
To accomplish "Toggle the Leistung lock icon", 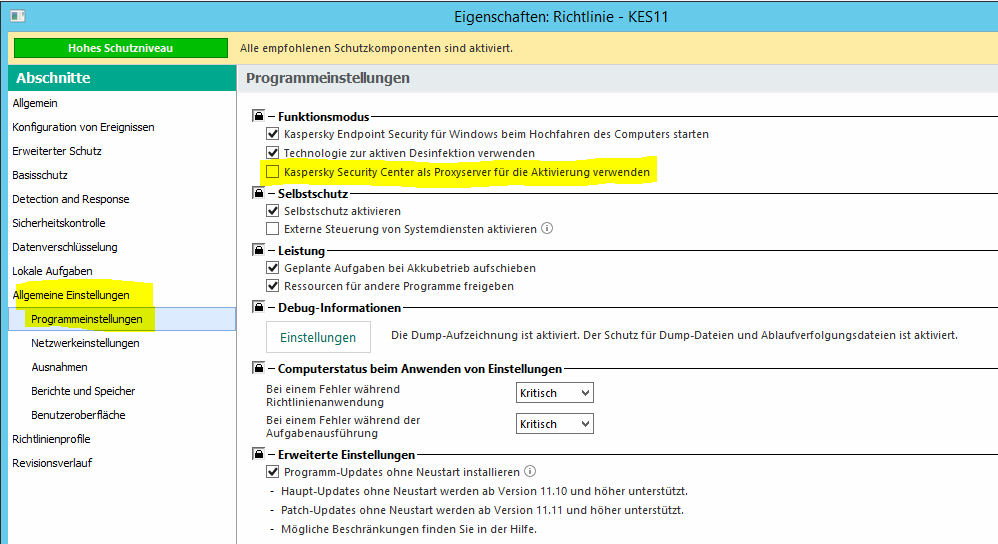I will pos(258,250).
